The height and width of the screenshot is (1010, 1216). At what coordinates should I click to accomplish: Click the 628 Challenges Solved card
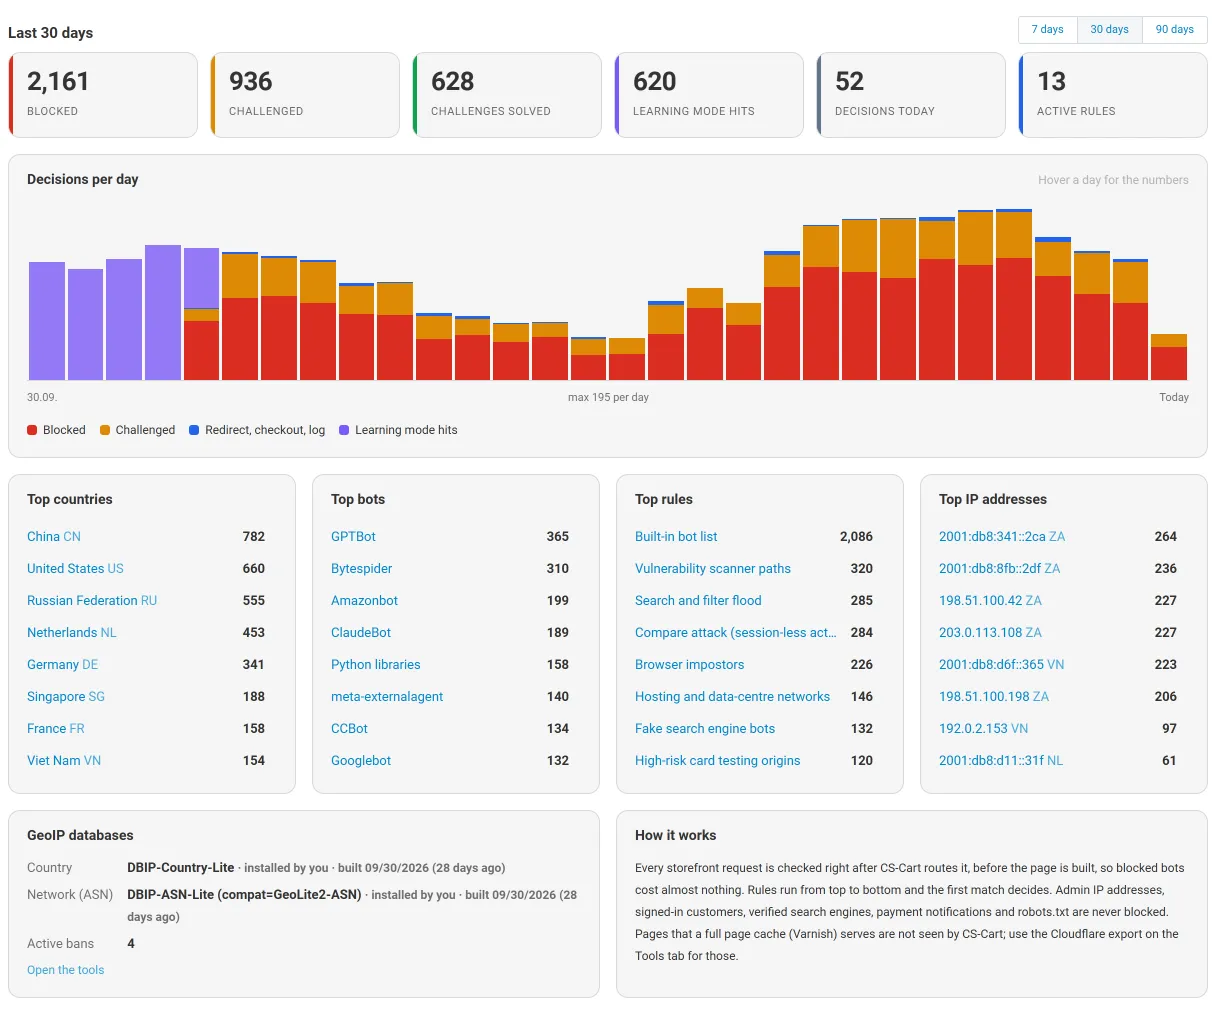pyautogui.click(x=507, y=95)
